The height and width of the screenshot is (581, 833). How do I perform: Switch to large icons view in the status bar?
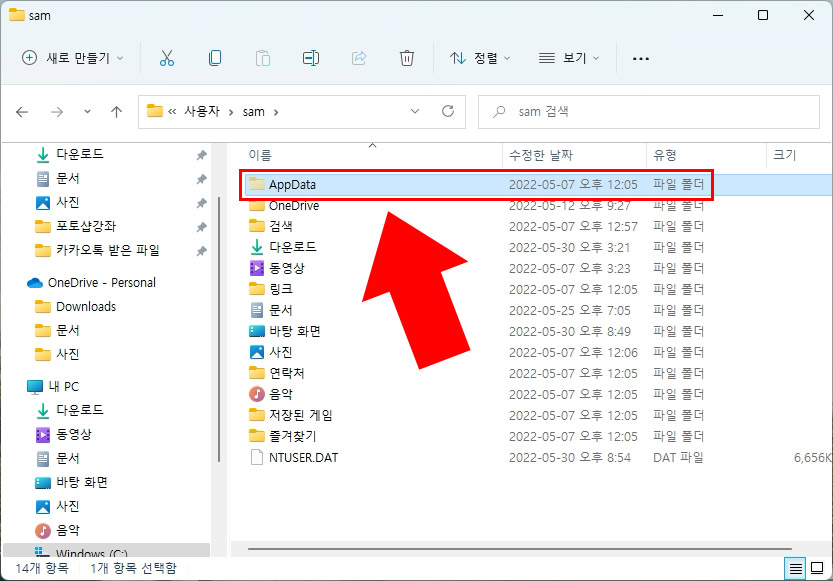815,567
